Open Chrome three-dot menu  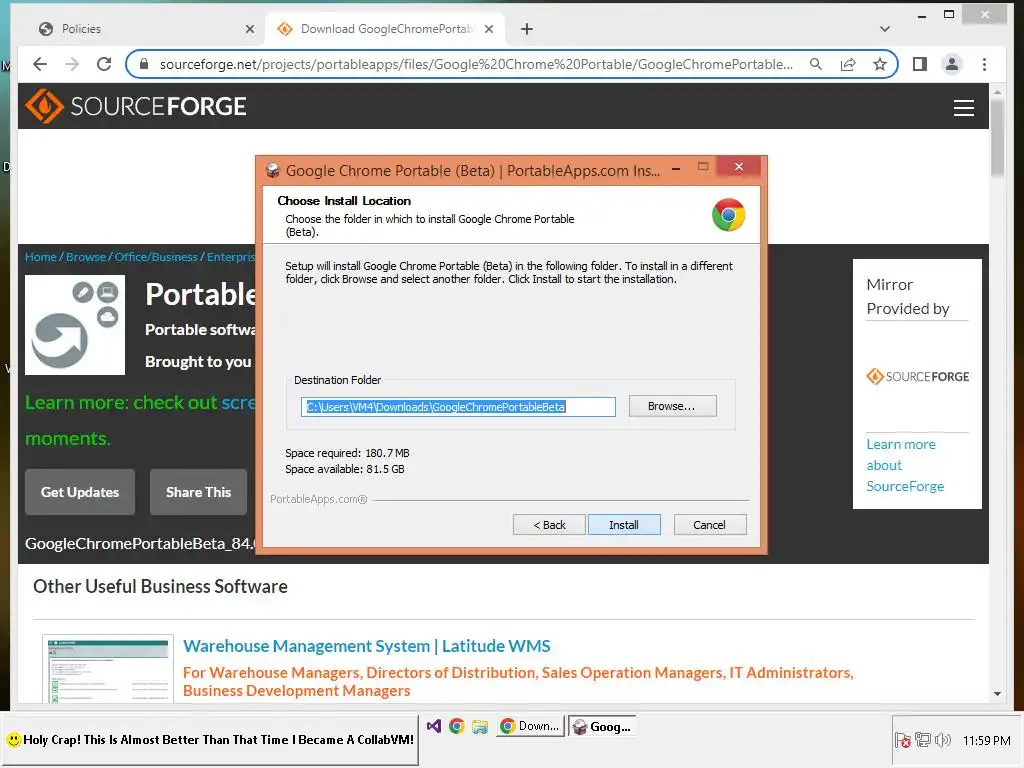tap(984, 64)
